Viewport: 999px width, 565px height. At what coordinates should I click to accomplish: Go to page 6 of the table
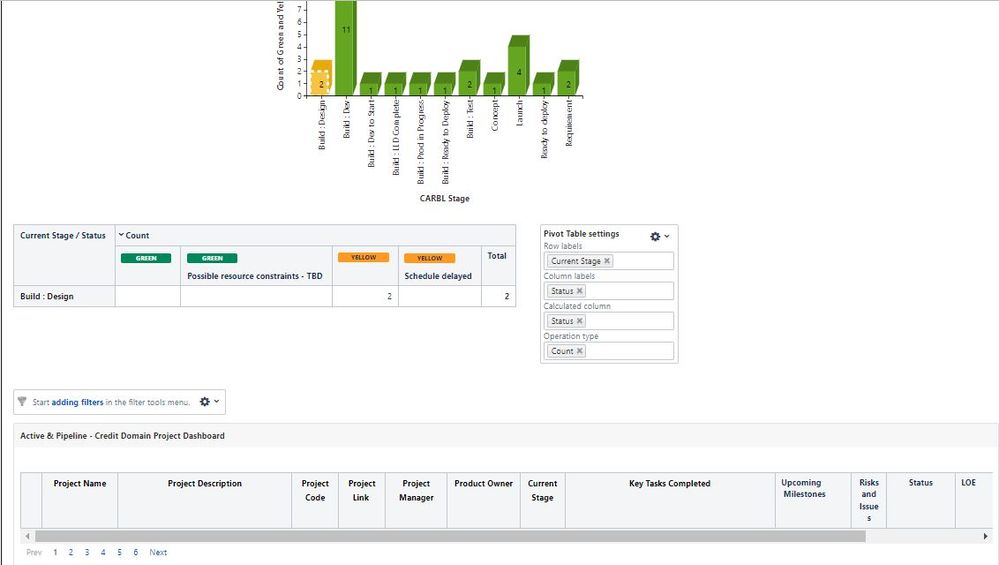pos(136,552)
